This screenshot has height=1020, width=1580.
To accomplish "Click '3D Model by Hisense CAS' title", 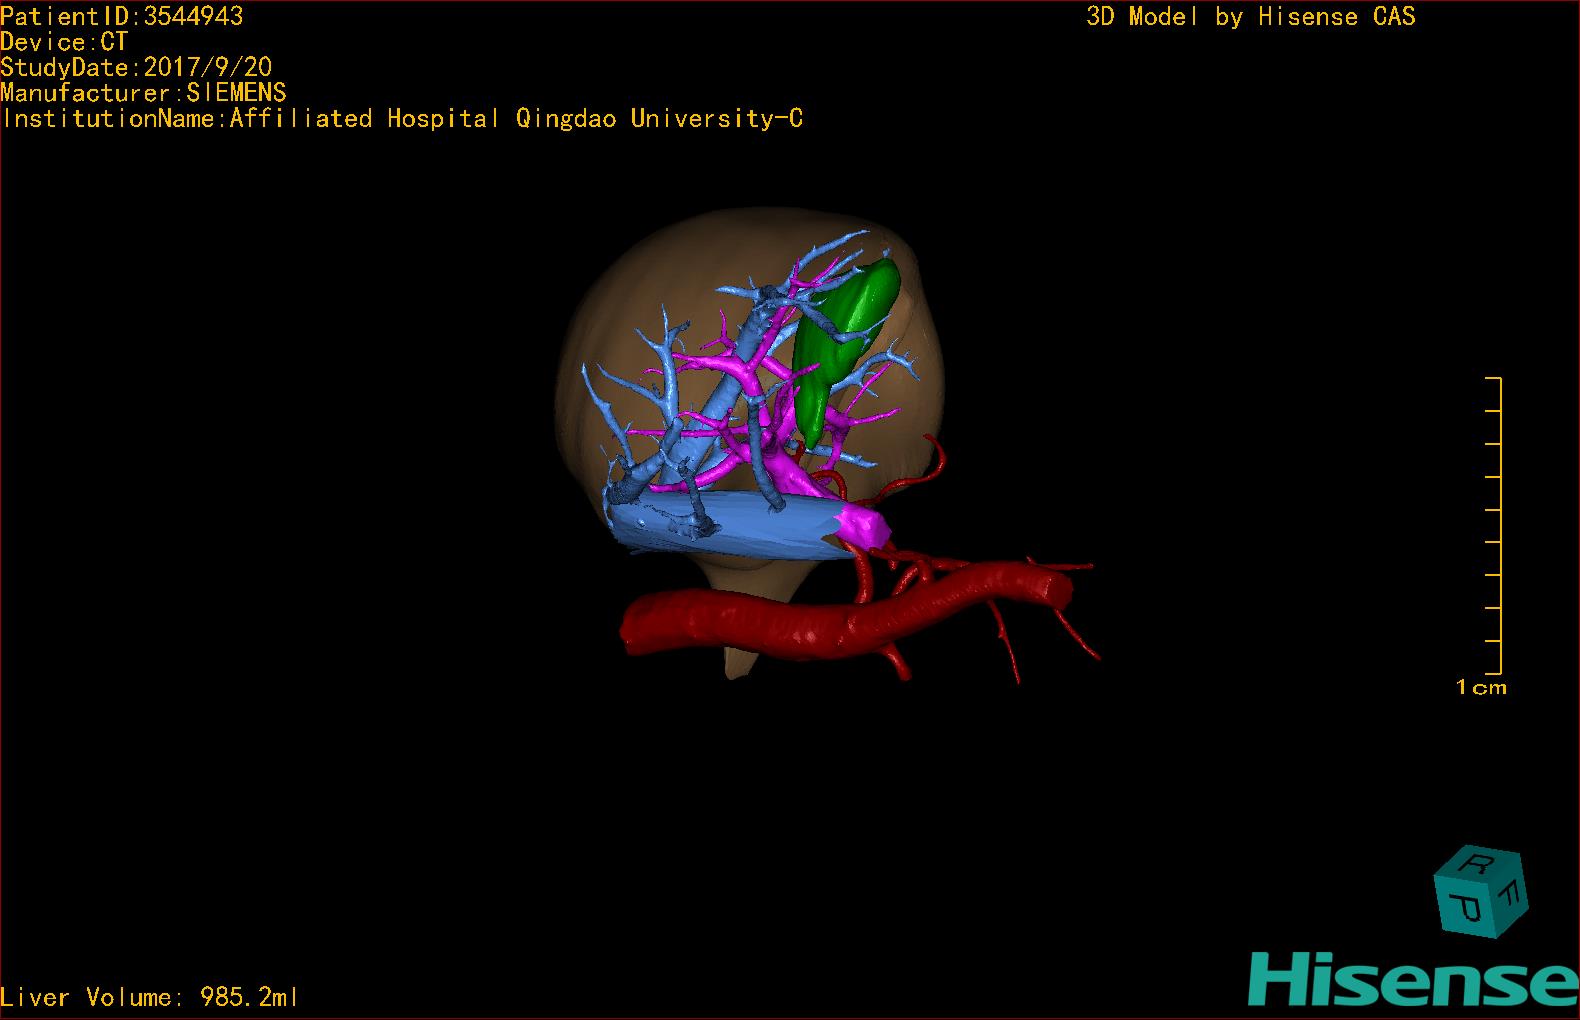I will click(x=1251, y=17).
